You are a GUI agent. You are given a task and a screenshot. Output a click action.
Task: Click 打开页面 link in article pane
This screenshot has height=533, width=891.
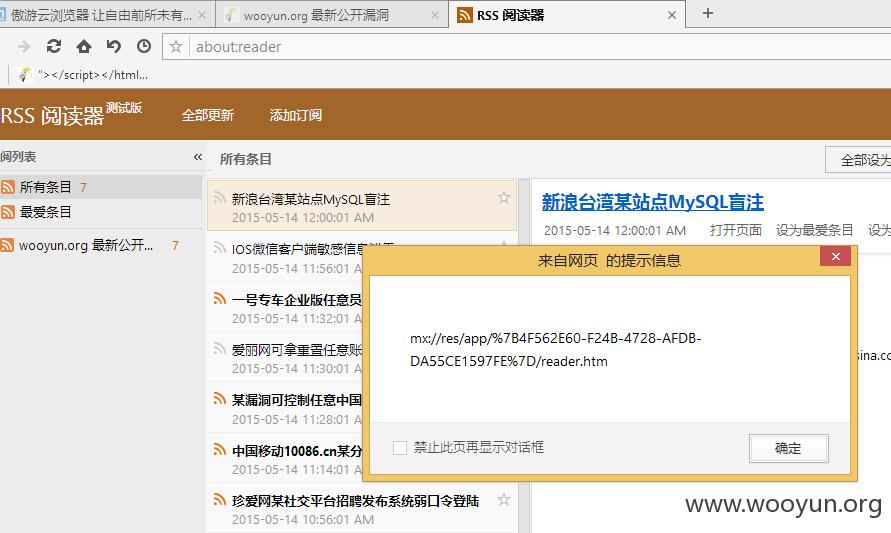point(735,230)
